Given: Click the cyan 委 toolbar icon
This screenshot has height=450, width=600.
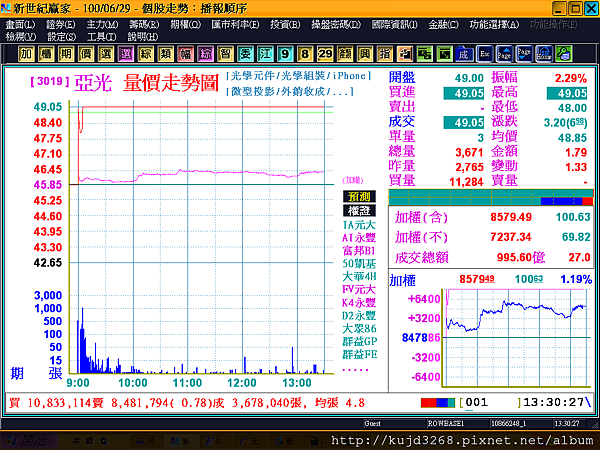Looking at the screenshot, I should pos(245,54).
